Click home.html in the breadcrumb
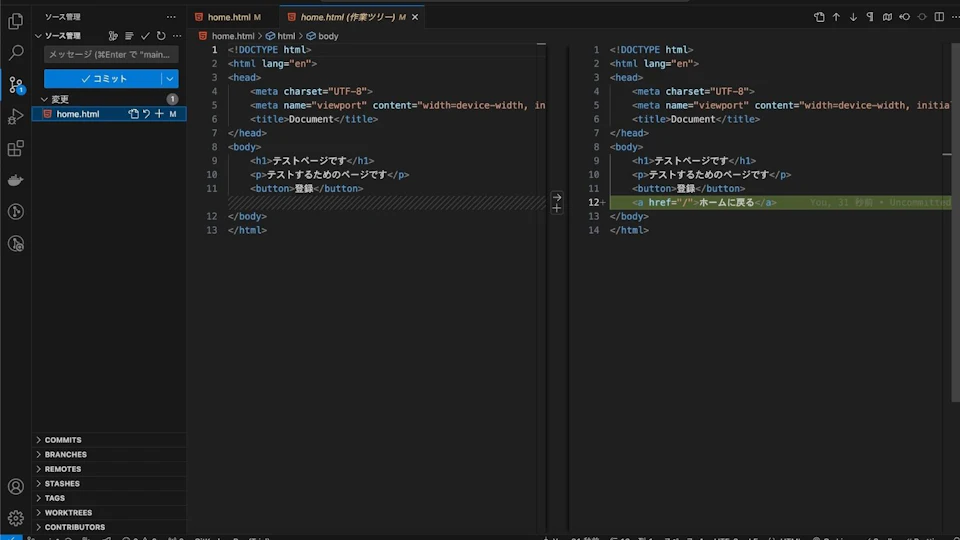Viewport: 960px width, 540px height. pos(233,36)
